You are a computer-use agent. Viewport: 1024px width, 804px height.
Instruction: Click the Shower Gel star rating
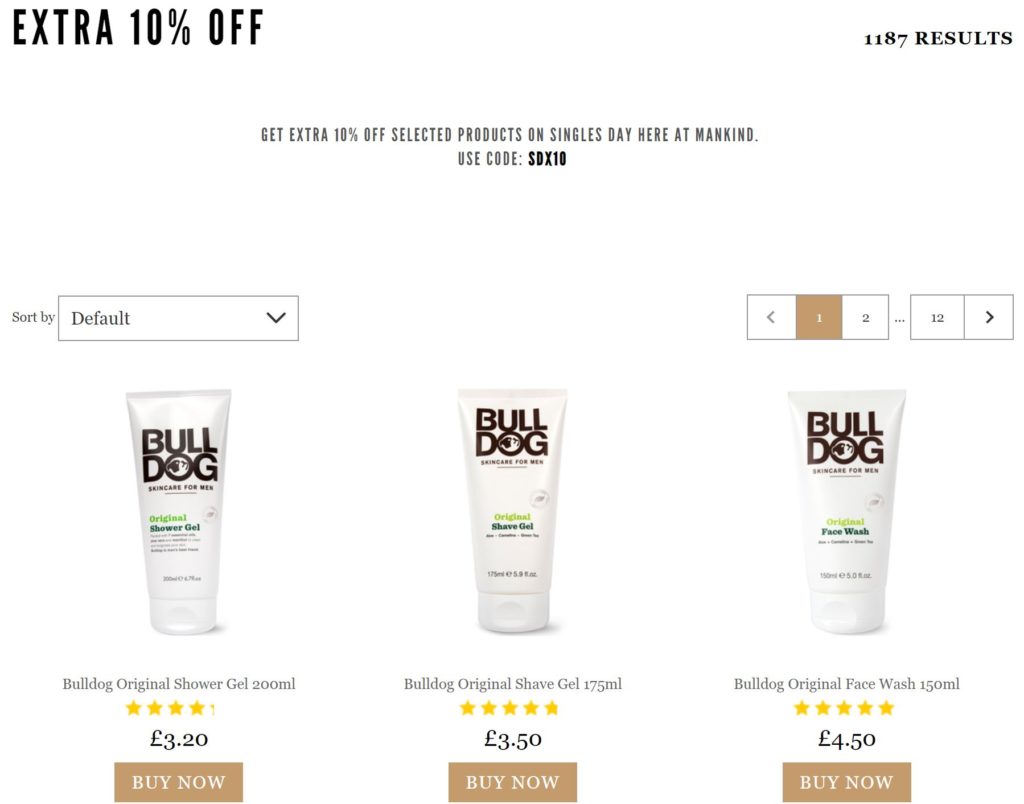[170, 708]
